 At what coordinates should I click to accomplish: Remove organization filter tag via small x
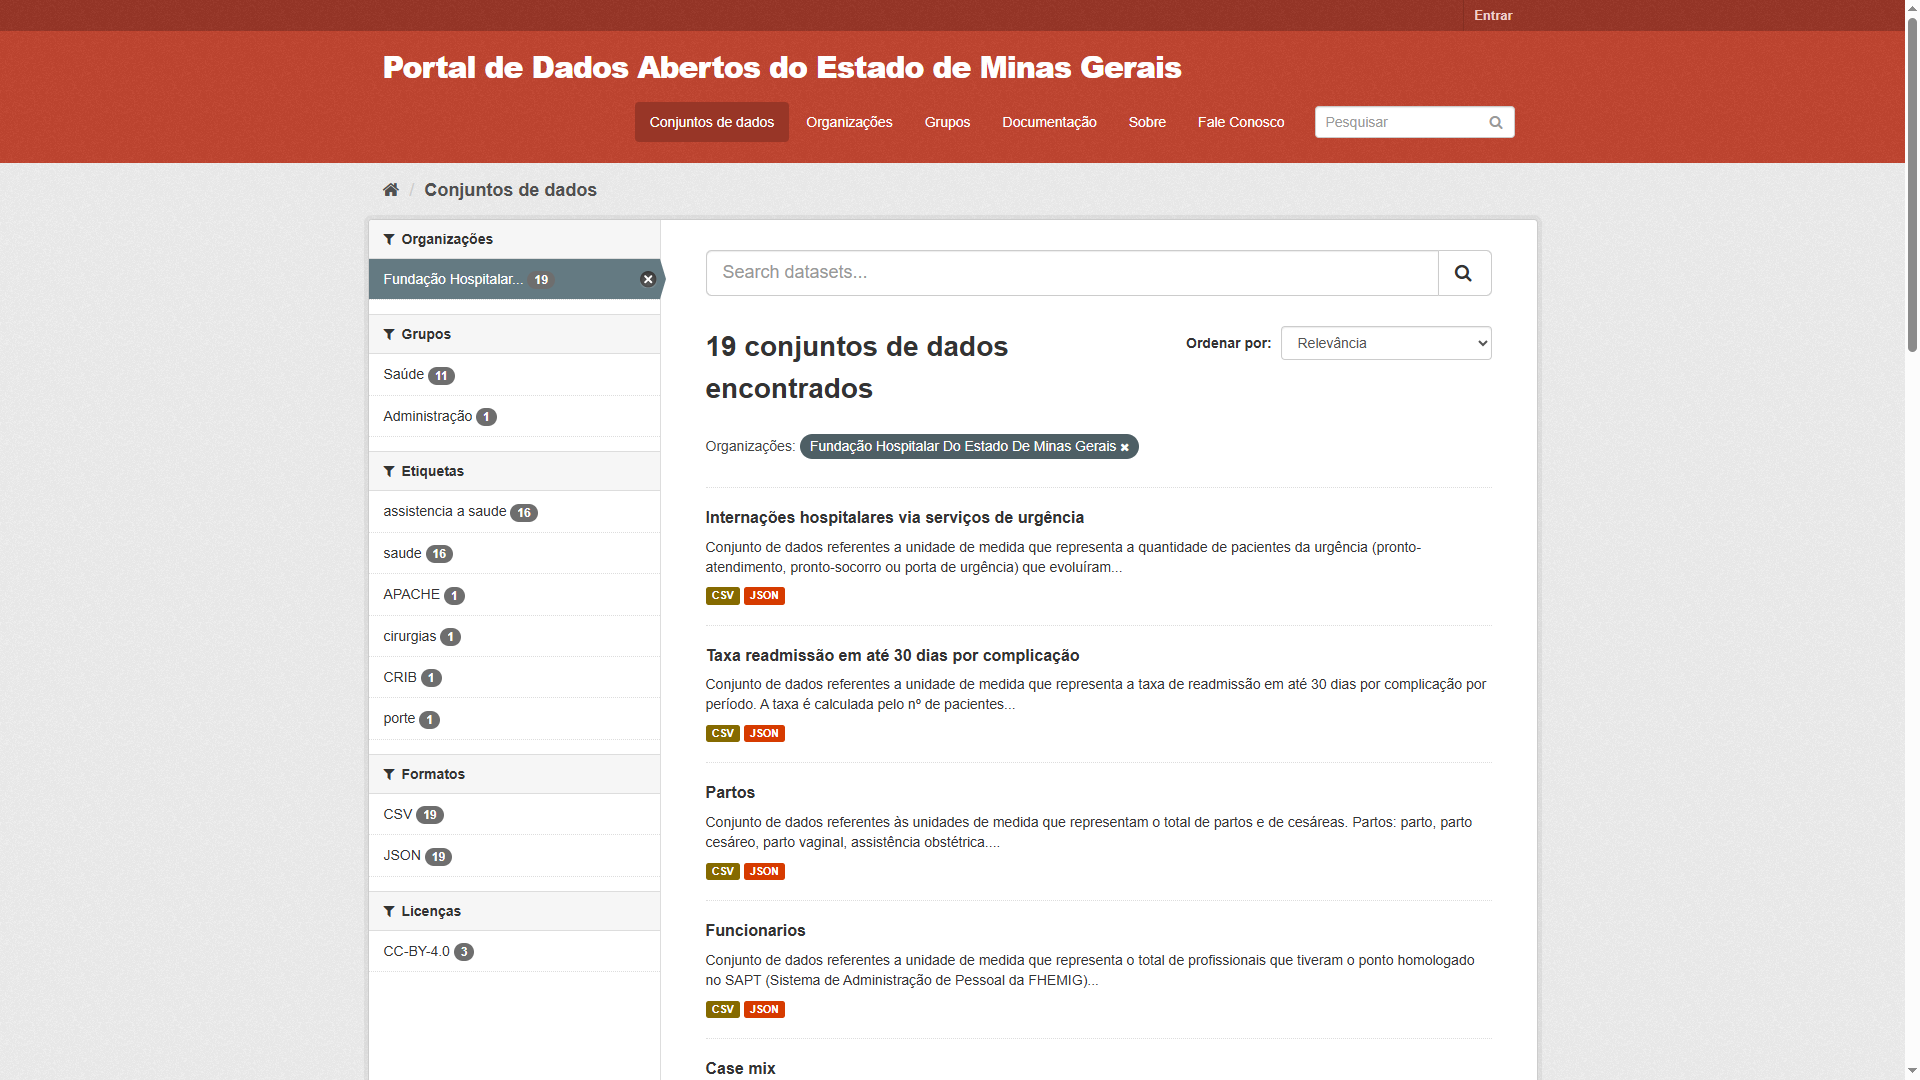1125,448
